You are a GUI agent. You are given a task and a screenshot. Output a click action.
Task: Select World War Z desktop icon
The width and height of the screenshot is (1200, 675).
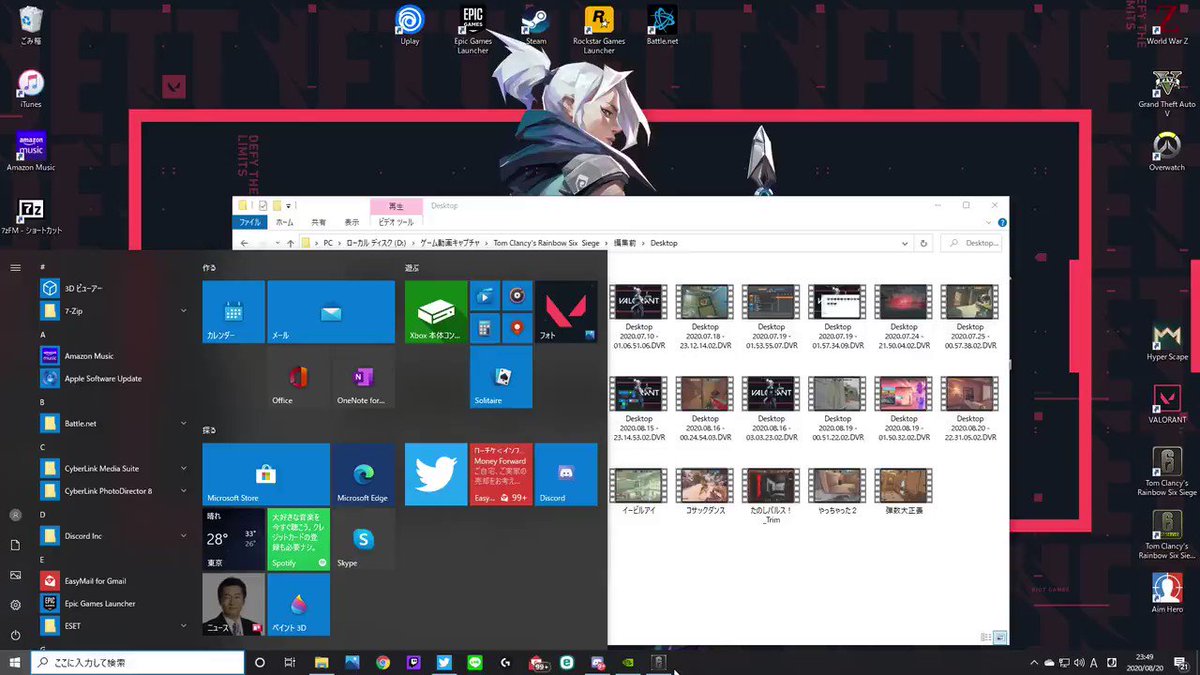[1166, 25]
